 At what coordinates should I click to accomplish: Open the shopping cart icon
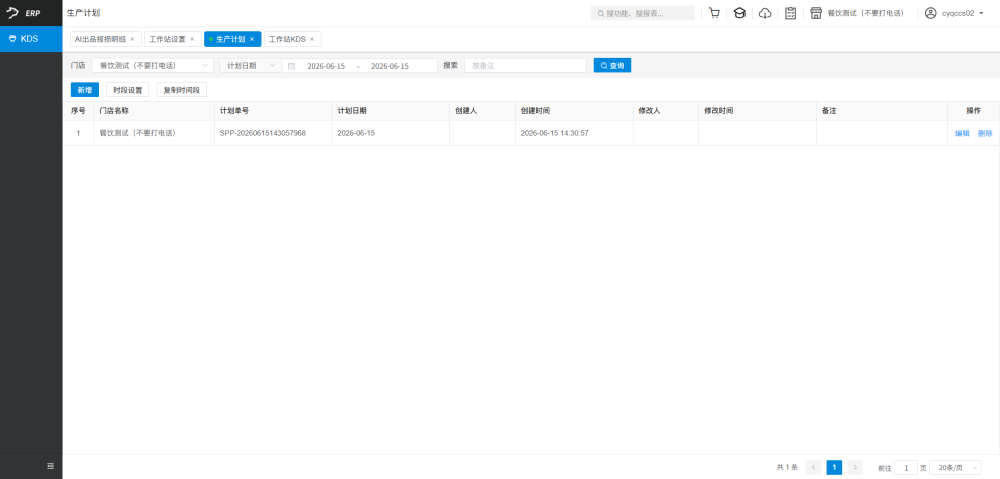[714, 13]
